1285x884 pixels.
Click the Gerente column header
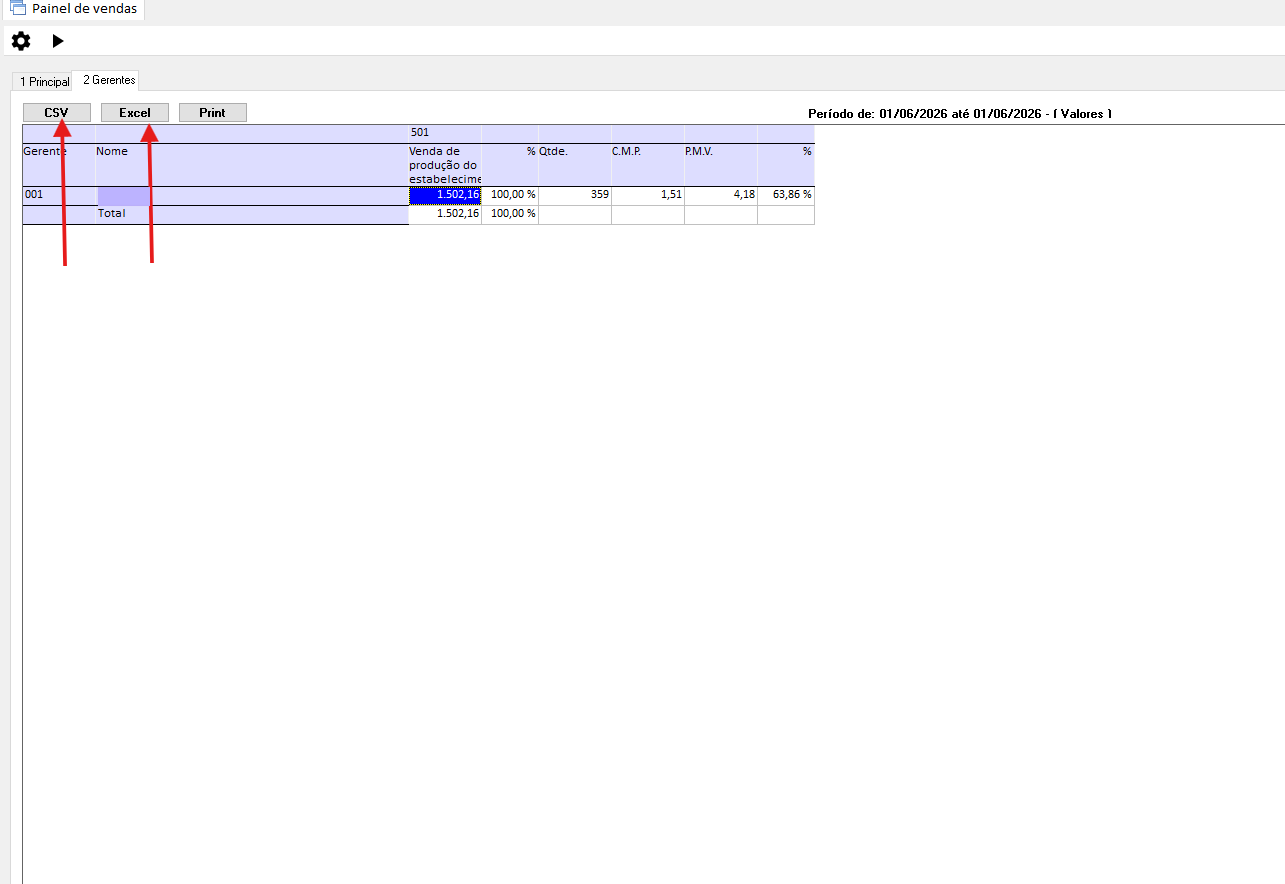[x=59, y=165]
